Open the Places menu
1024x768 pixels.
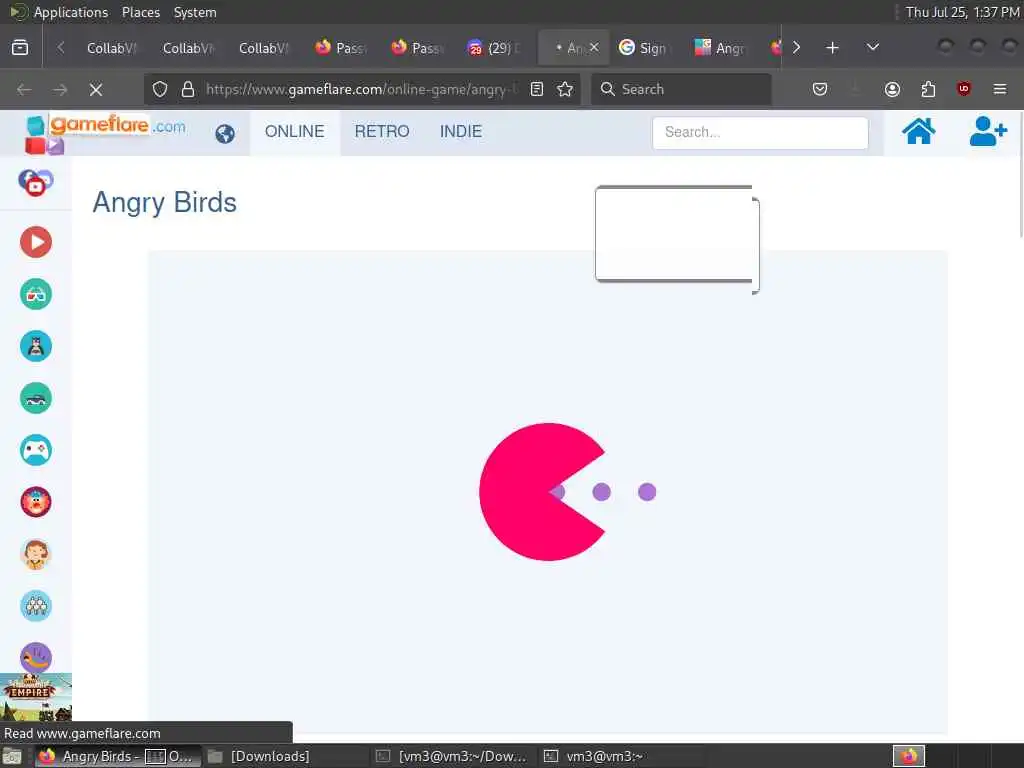coord(141,12)
